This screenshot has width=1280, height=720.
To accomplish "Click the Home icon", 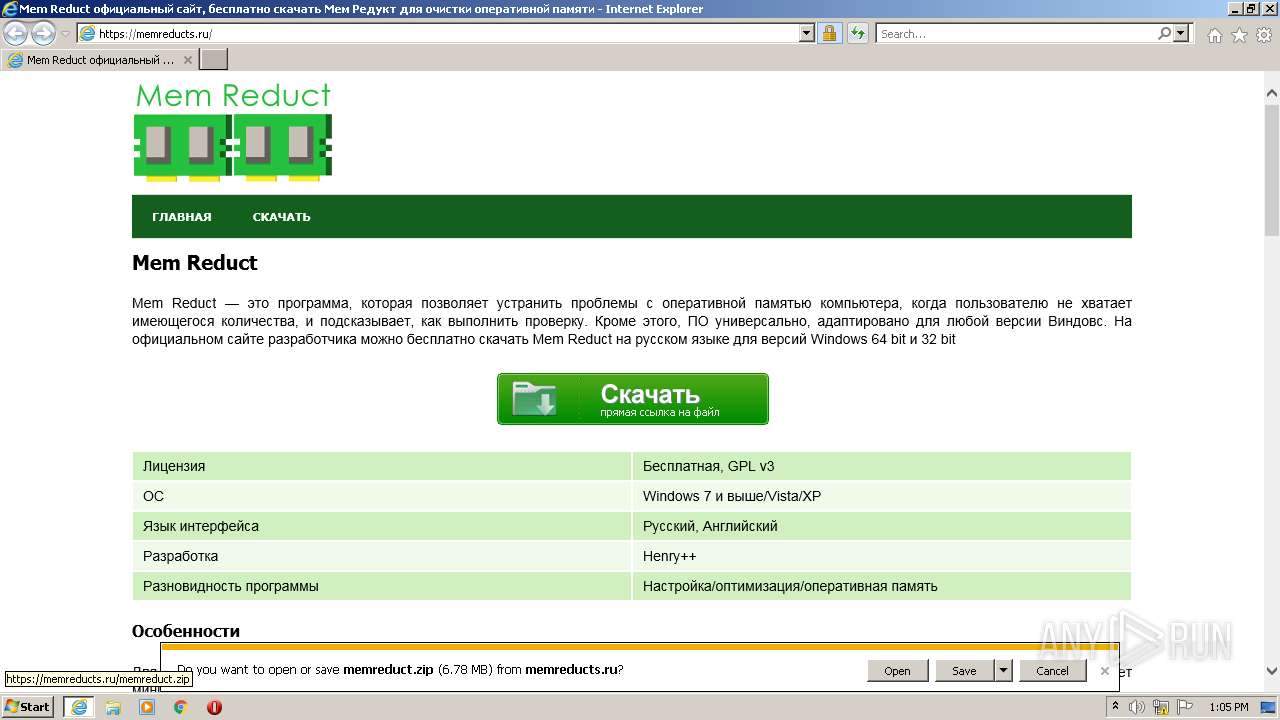I will pos(1214,35).
